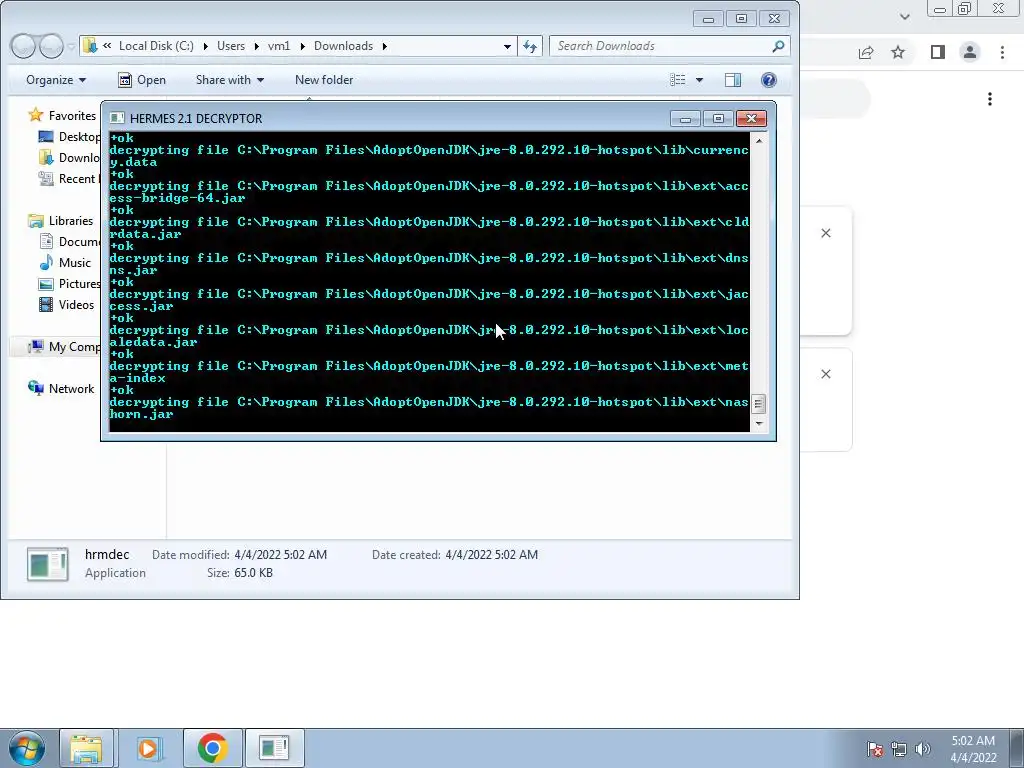The width and height of the screenshot is (1024, 768).
Task: Click the hrmdec application icon in details pane
Action: (47, 564)
